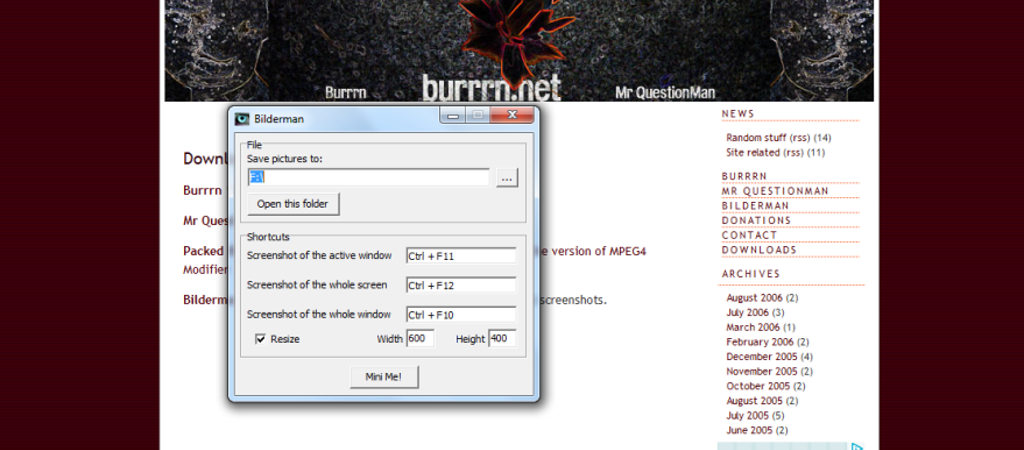
Task: Click the Height field showing 400
Action: [502, 338]
